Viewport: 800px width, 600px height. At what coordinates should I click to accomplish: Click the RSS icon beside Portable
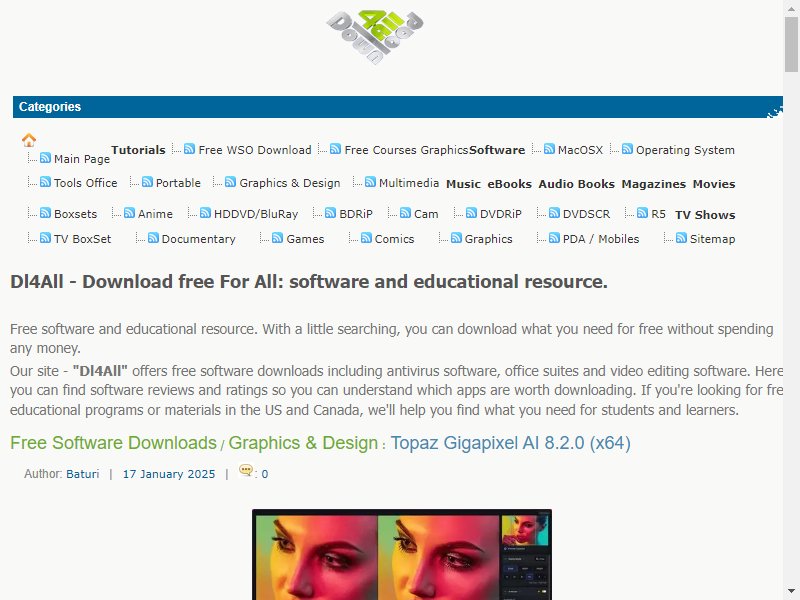[x=147, y=182]
